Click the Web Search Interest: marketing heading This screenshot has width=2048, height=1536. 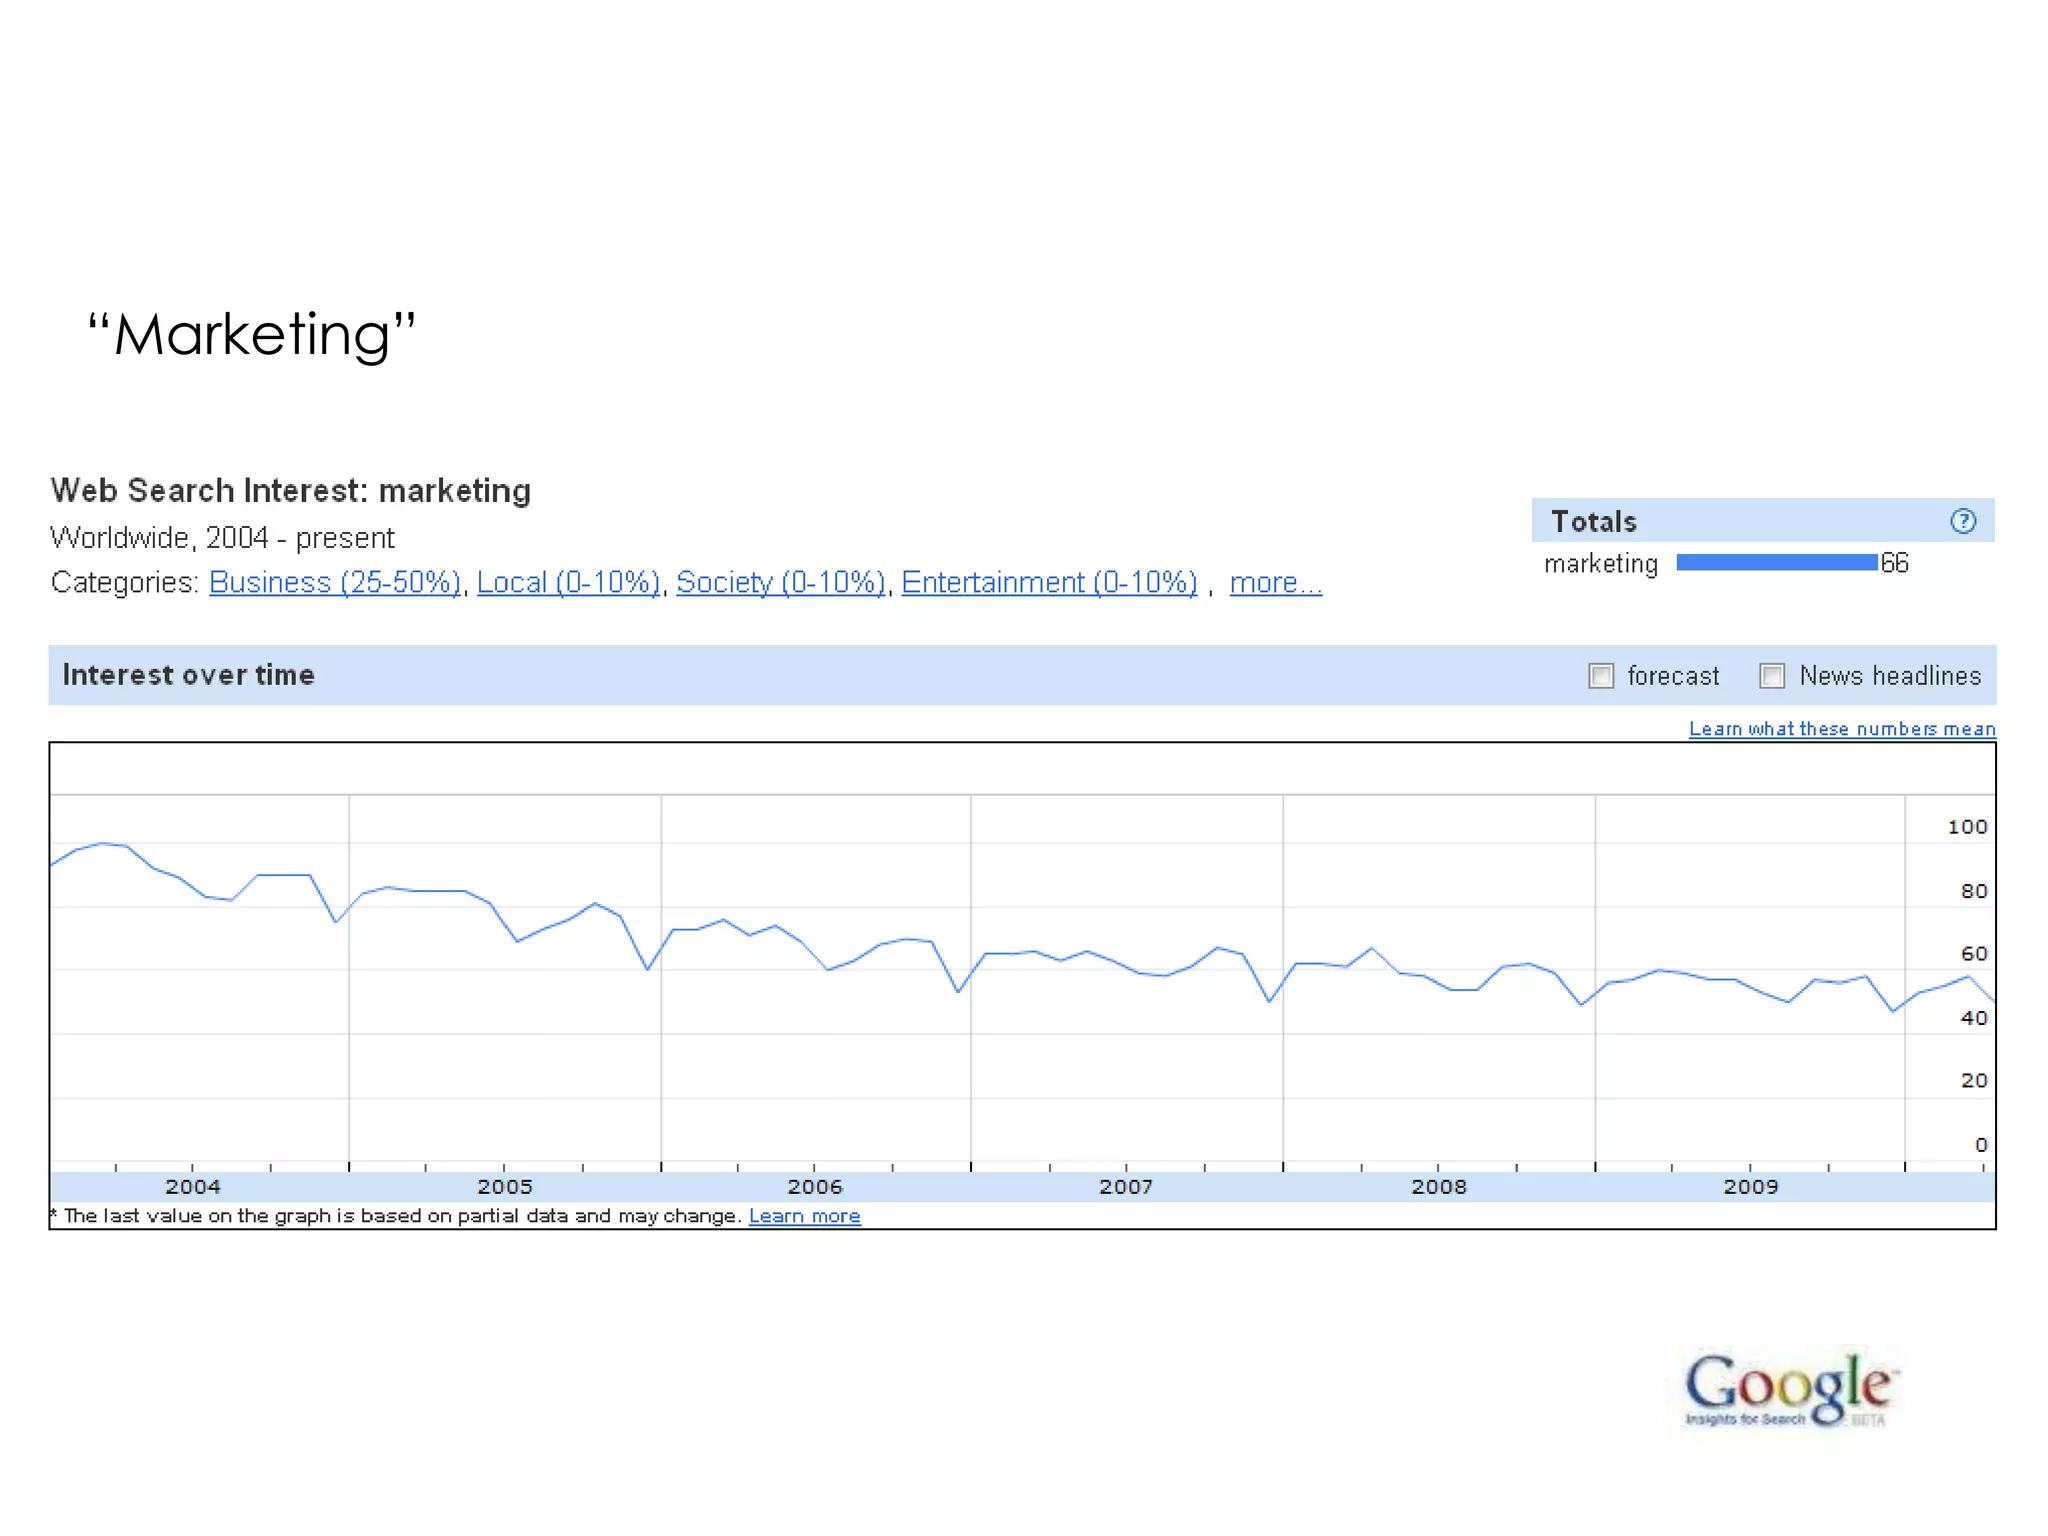(x=290, y=491)
